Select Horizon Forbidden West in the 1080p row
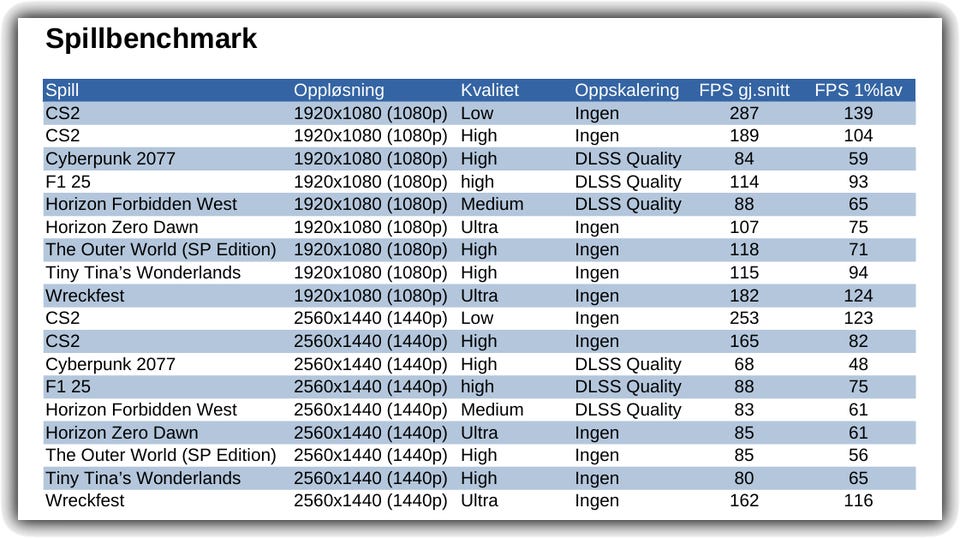960x538 pixels. [141, 204]
